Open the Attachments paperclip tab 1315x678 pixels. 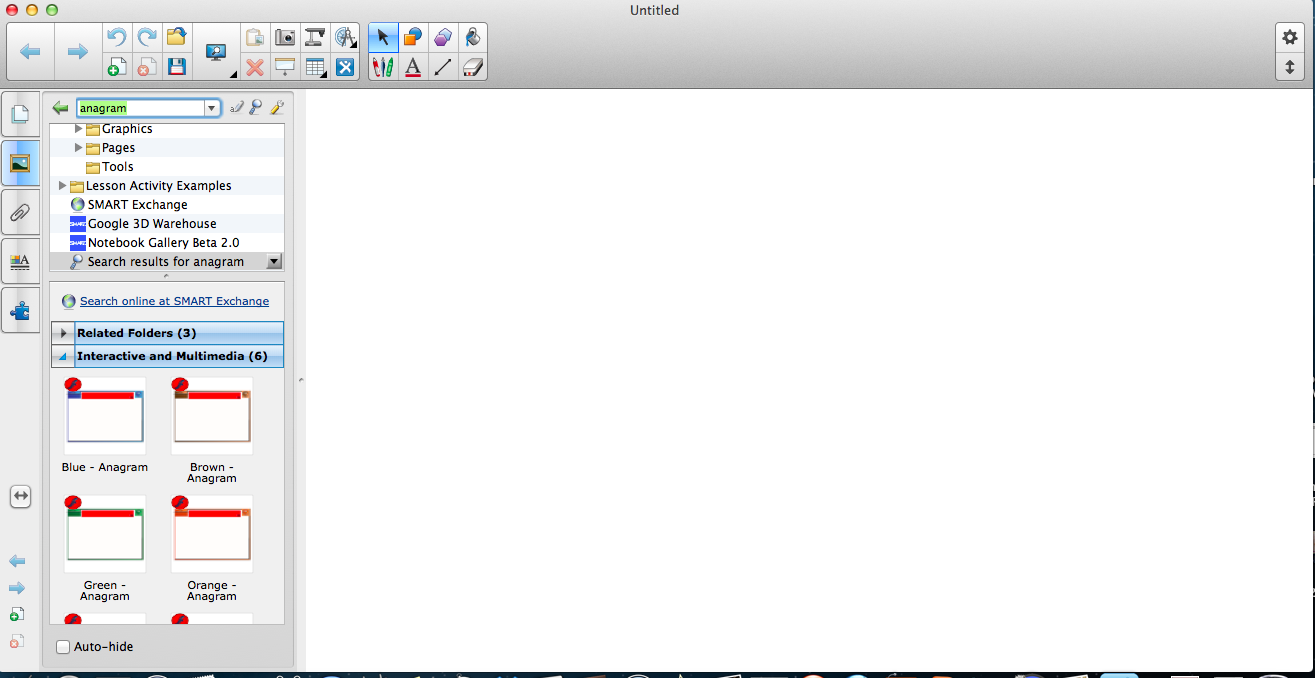tap(20, 212)
